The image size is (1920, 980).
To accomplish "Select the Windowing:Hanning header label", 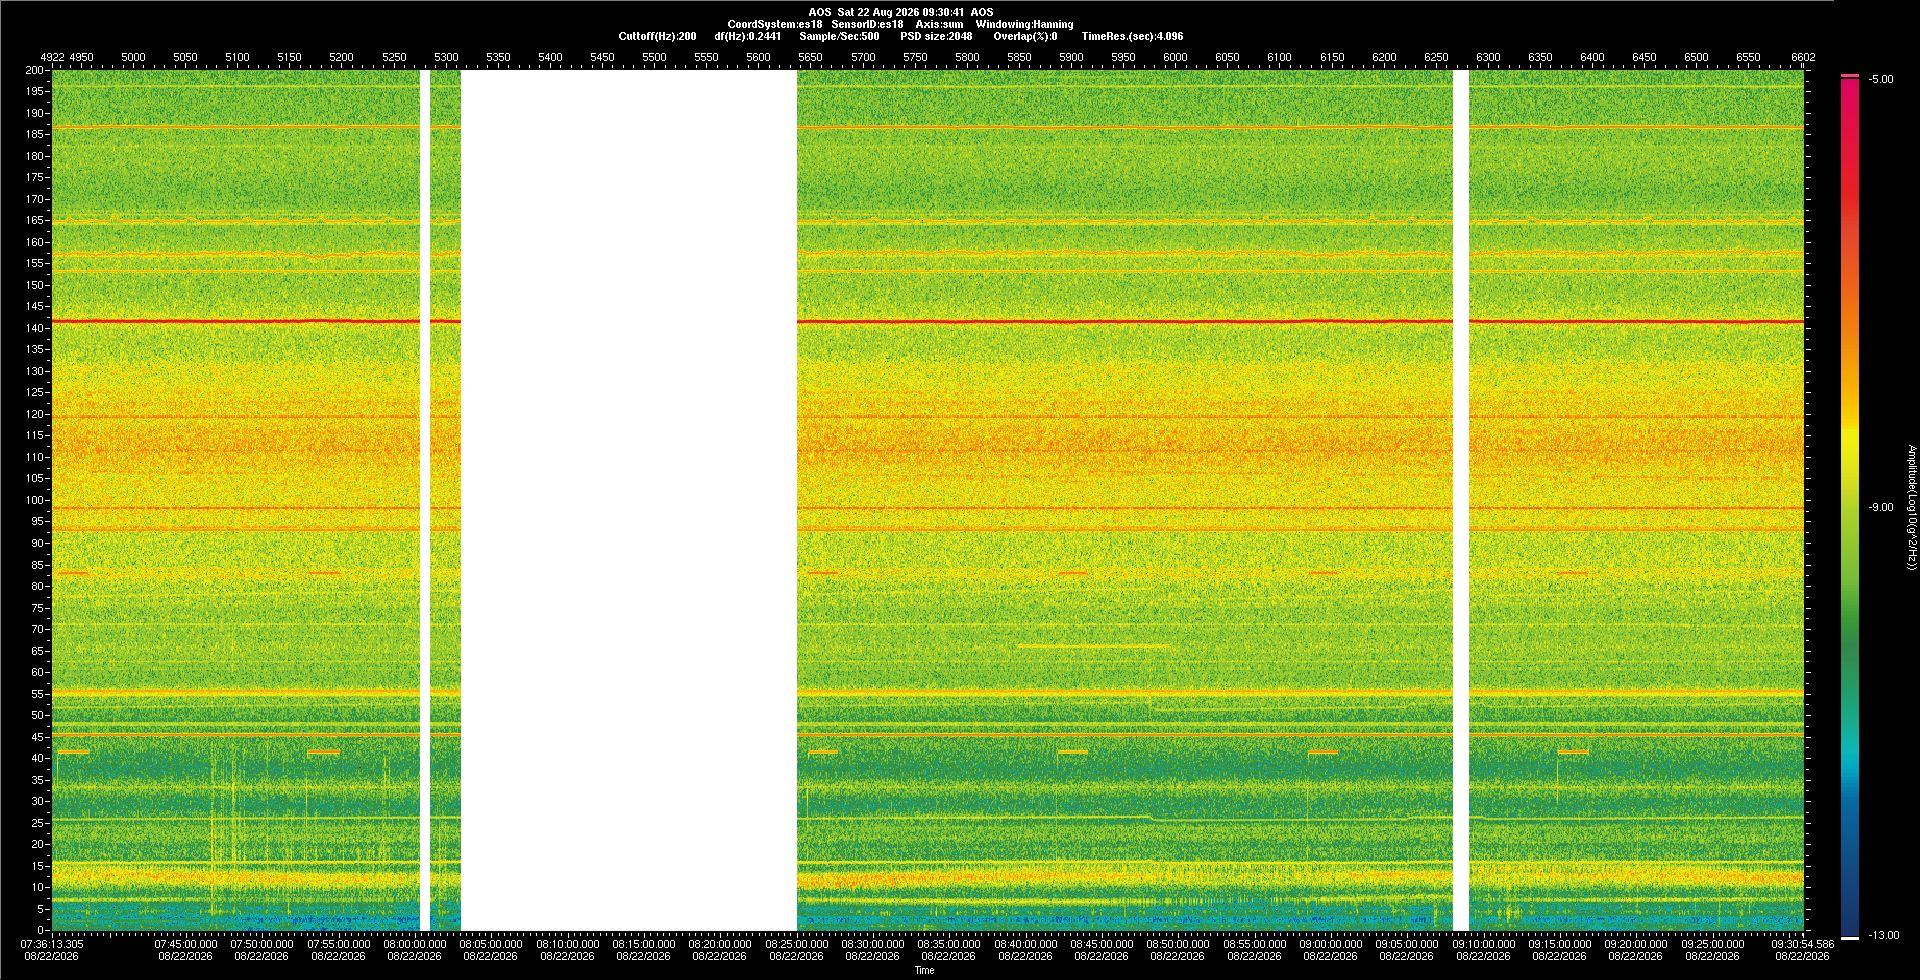I will 1024,24.
